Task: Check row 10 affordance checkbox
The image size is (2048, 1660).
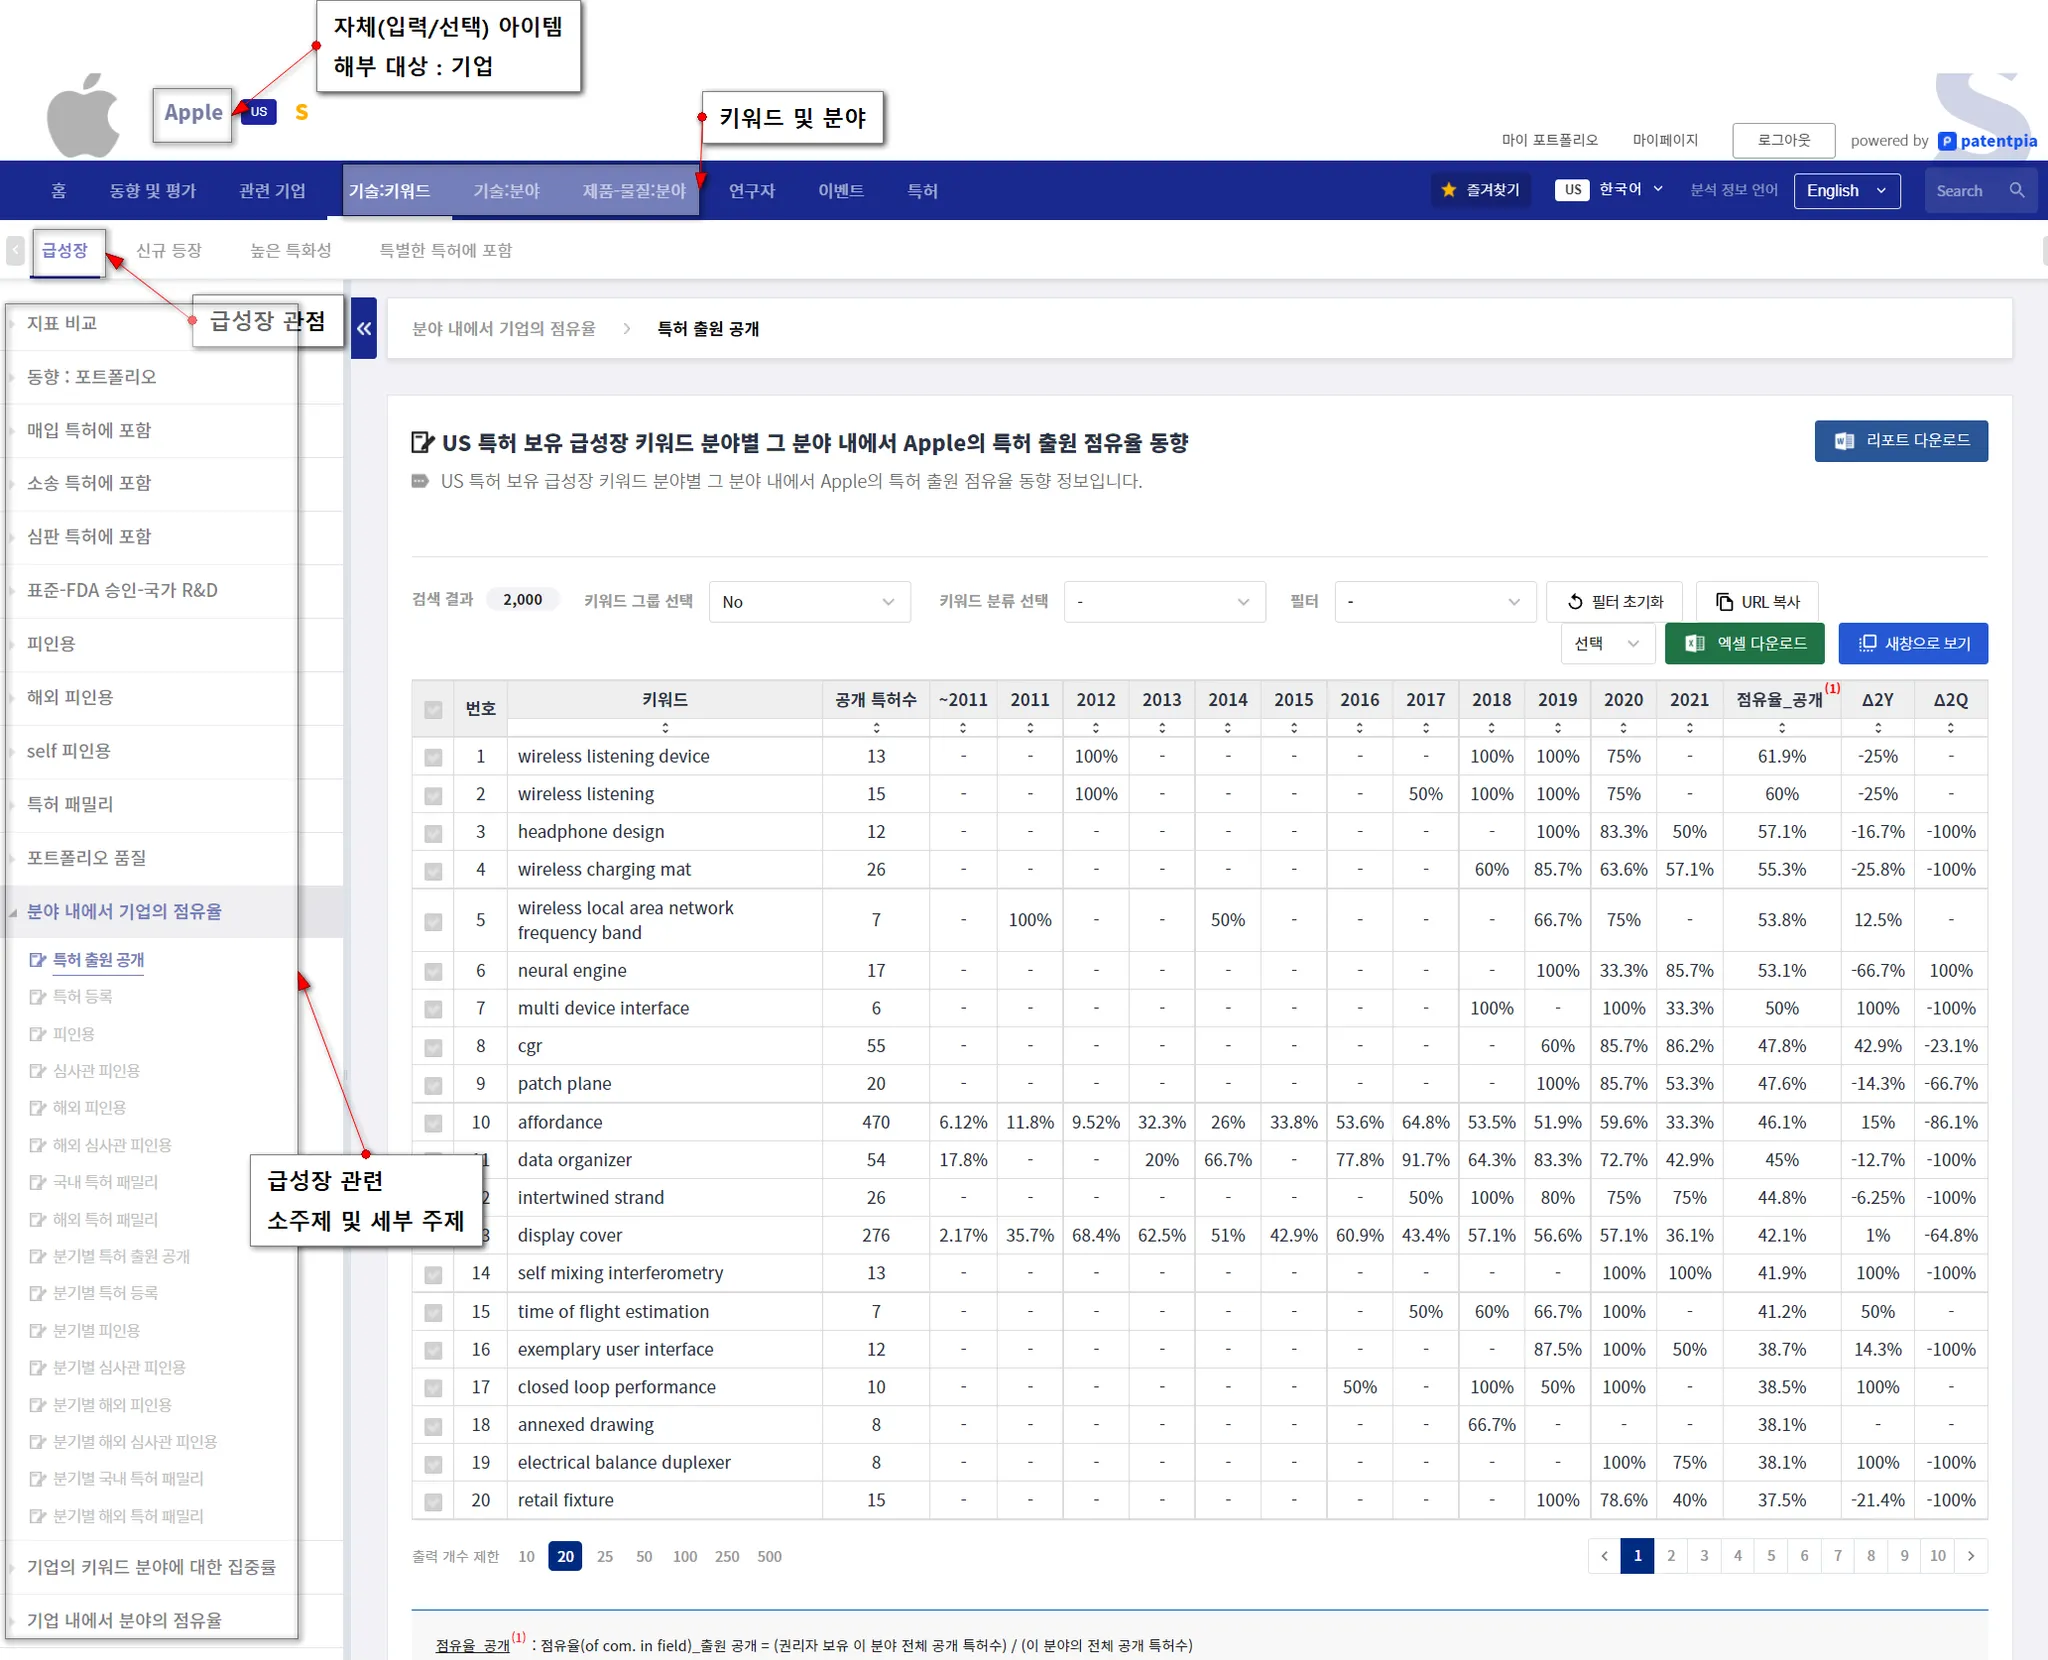Action: 433,1123
